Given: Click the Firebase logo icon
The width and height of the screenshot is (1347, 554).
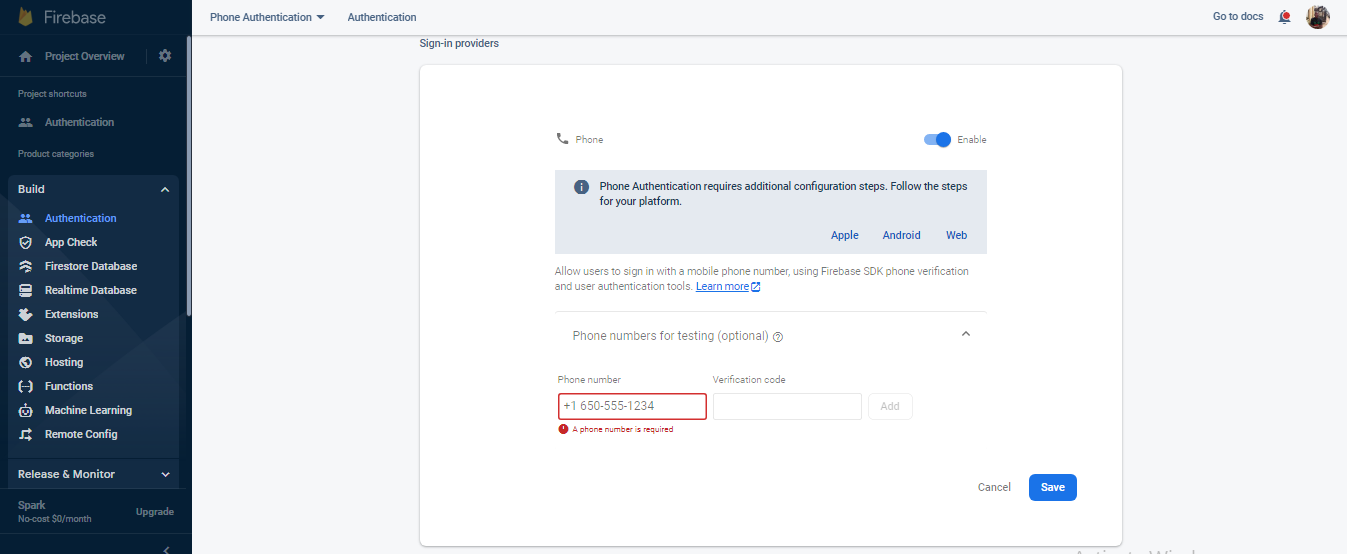Looking at the screenshot, I should click(25, 17).
